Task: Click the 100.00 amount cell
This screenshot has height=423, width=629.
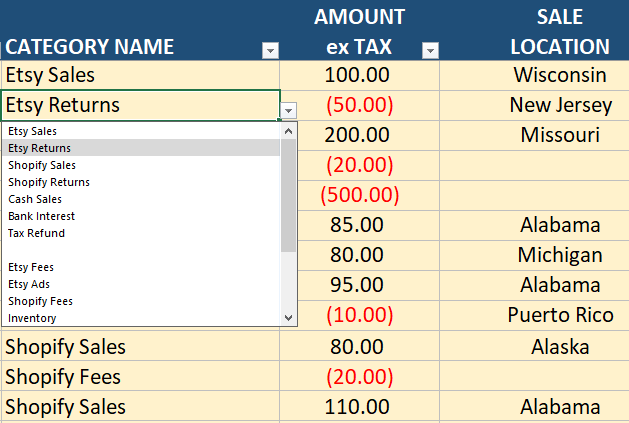Action: coord(359,75)
